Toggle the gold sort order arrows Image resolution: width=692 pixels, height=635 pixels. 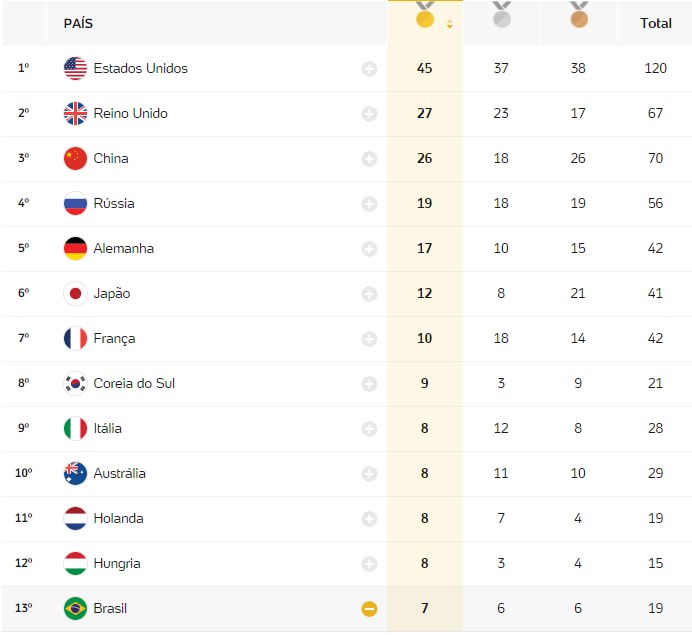[449, 24]
